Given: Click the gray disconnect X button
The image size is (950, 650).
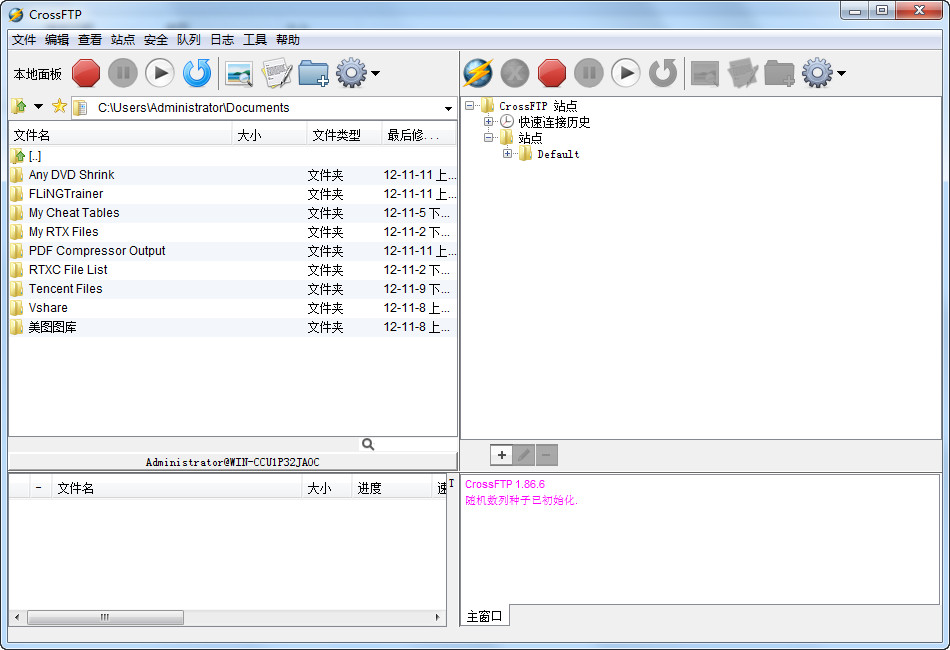Looking at the screenshot, I should (515, 73).
